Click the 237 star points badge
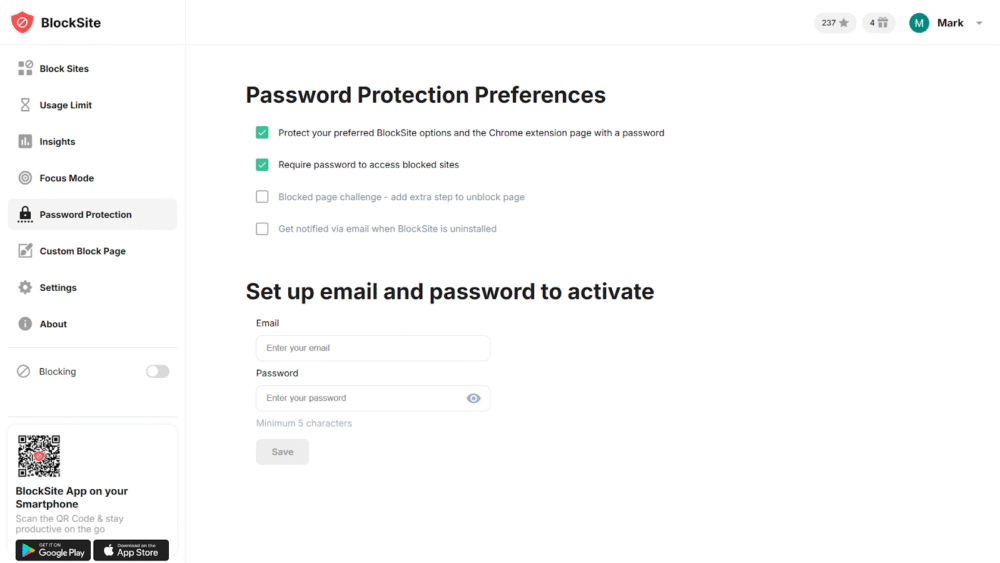The height and width of the screenshot is (563, 1000). point(835,23)
